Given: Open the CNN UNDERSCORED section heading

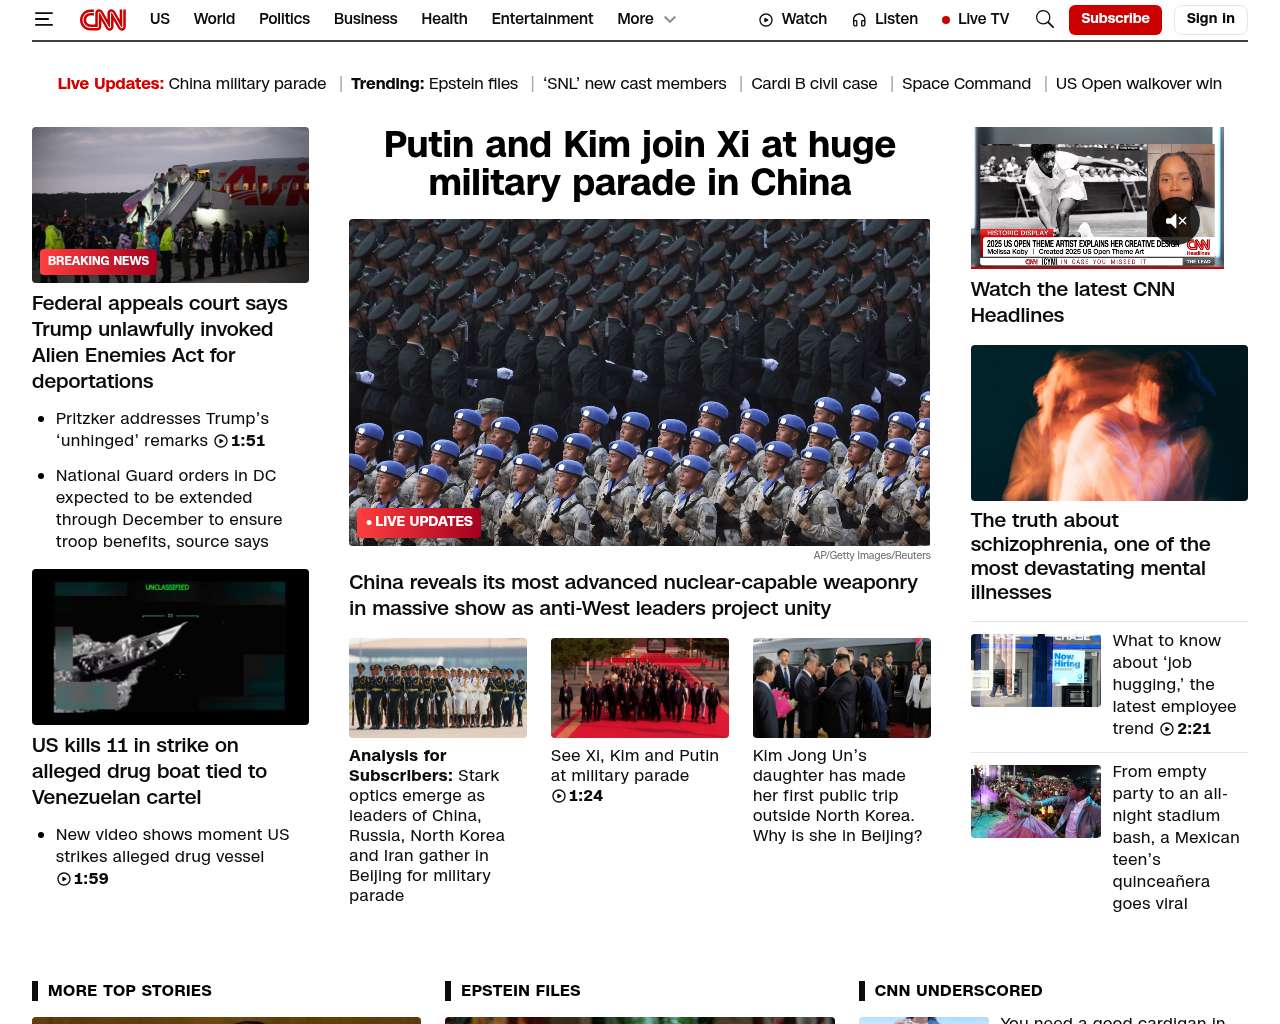Looking at the screenshot, I should [x=958, y=990].
